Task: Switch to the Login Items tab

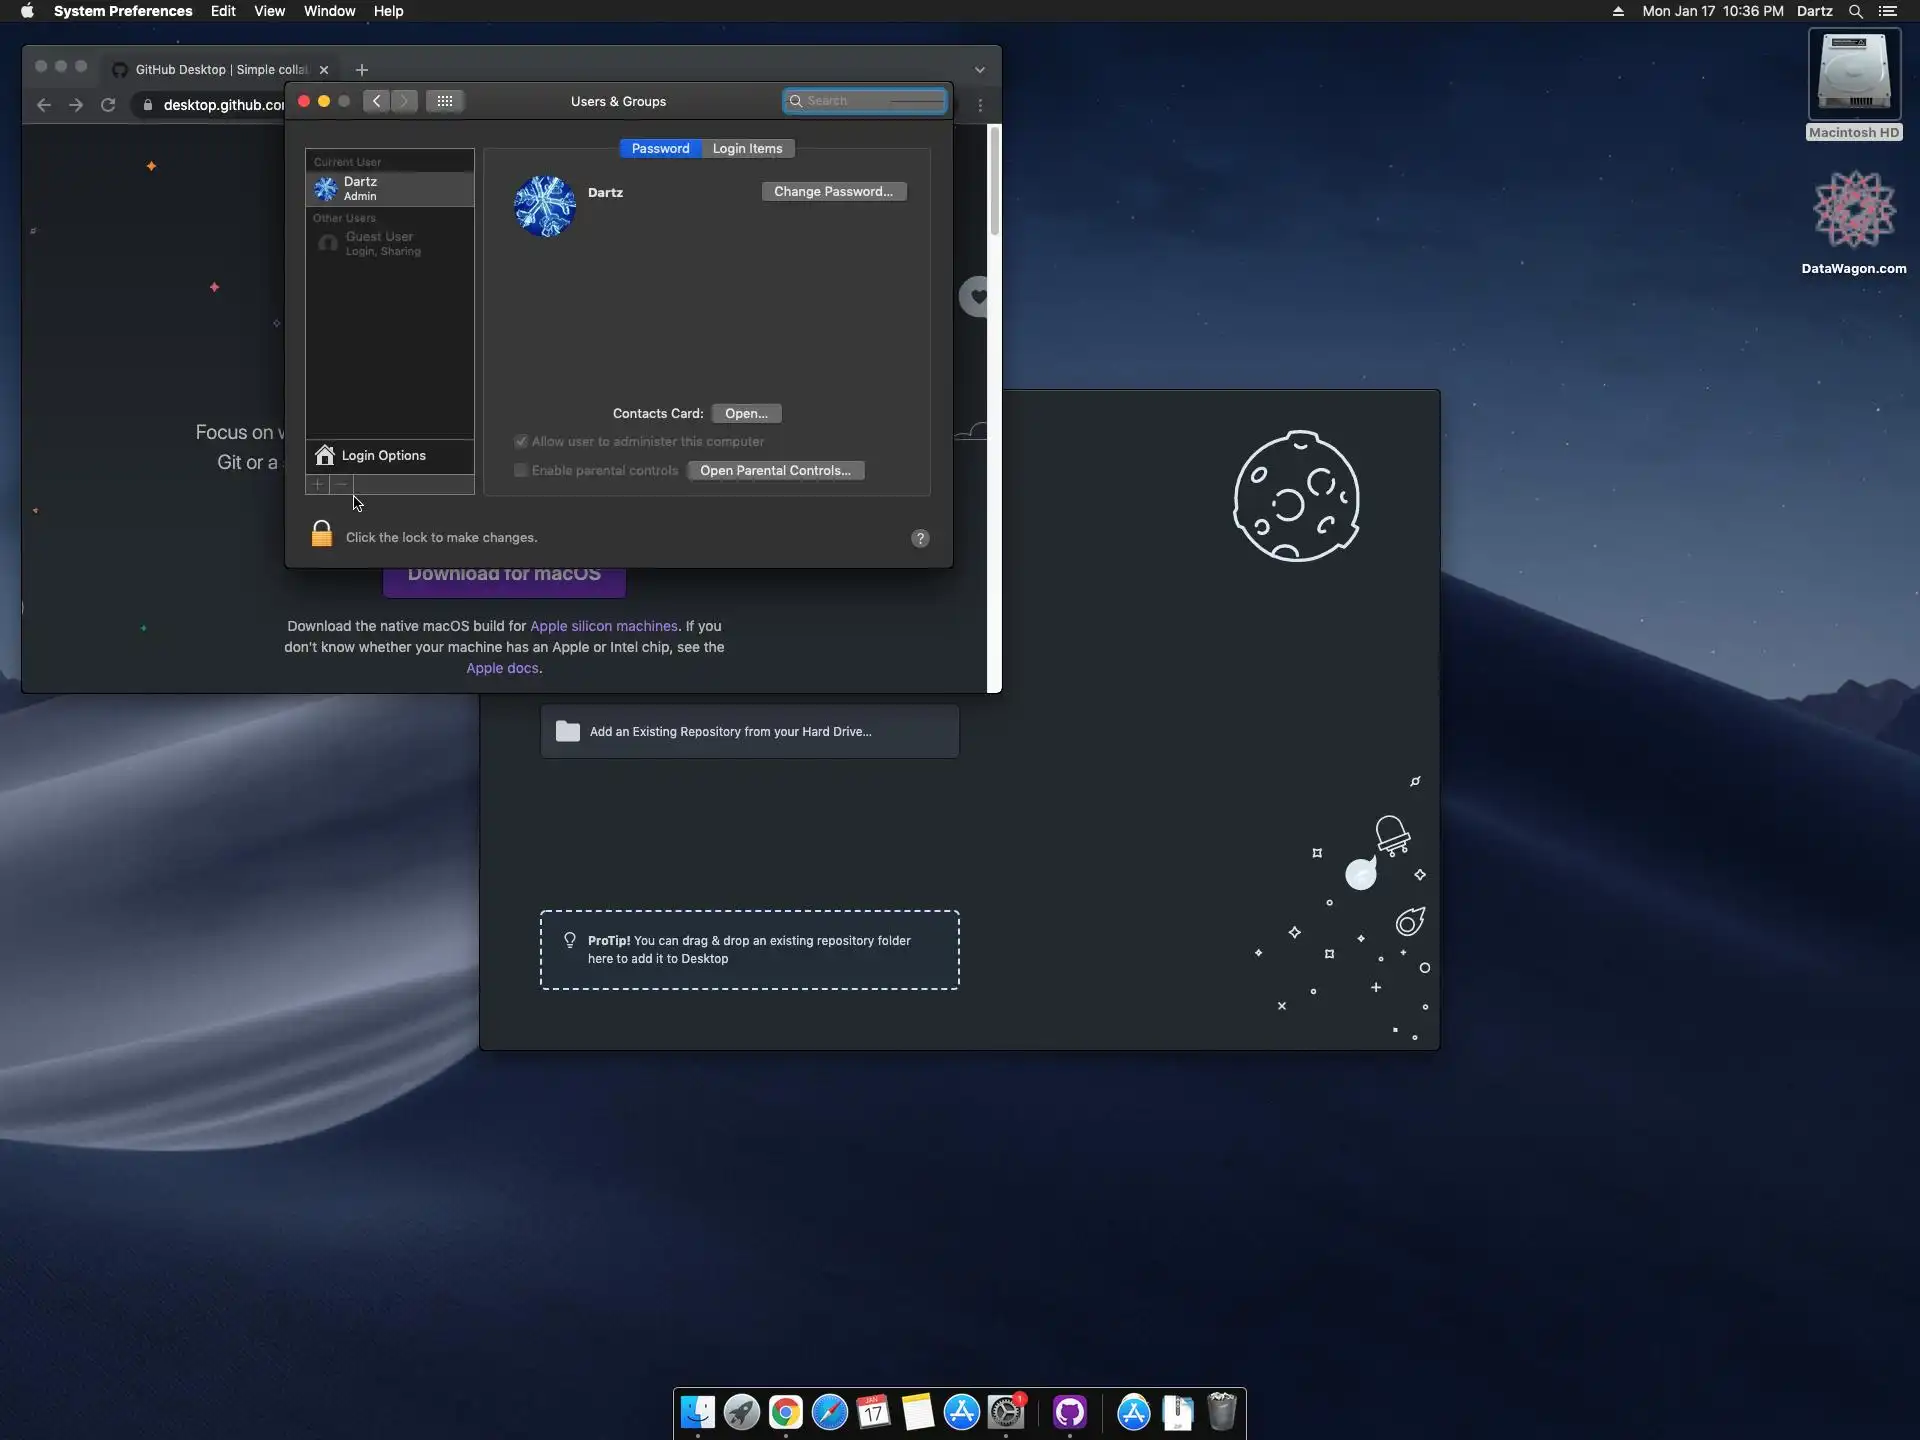Action: [x=747, y=148]
